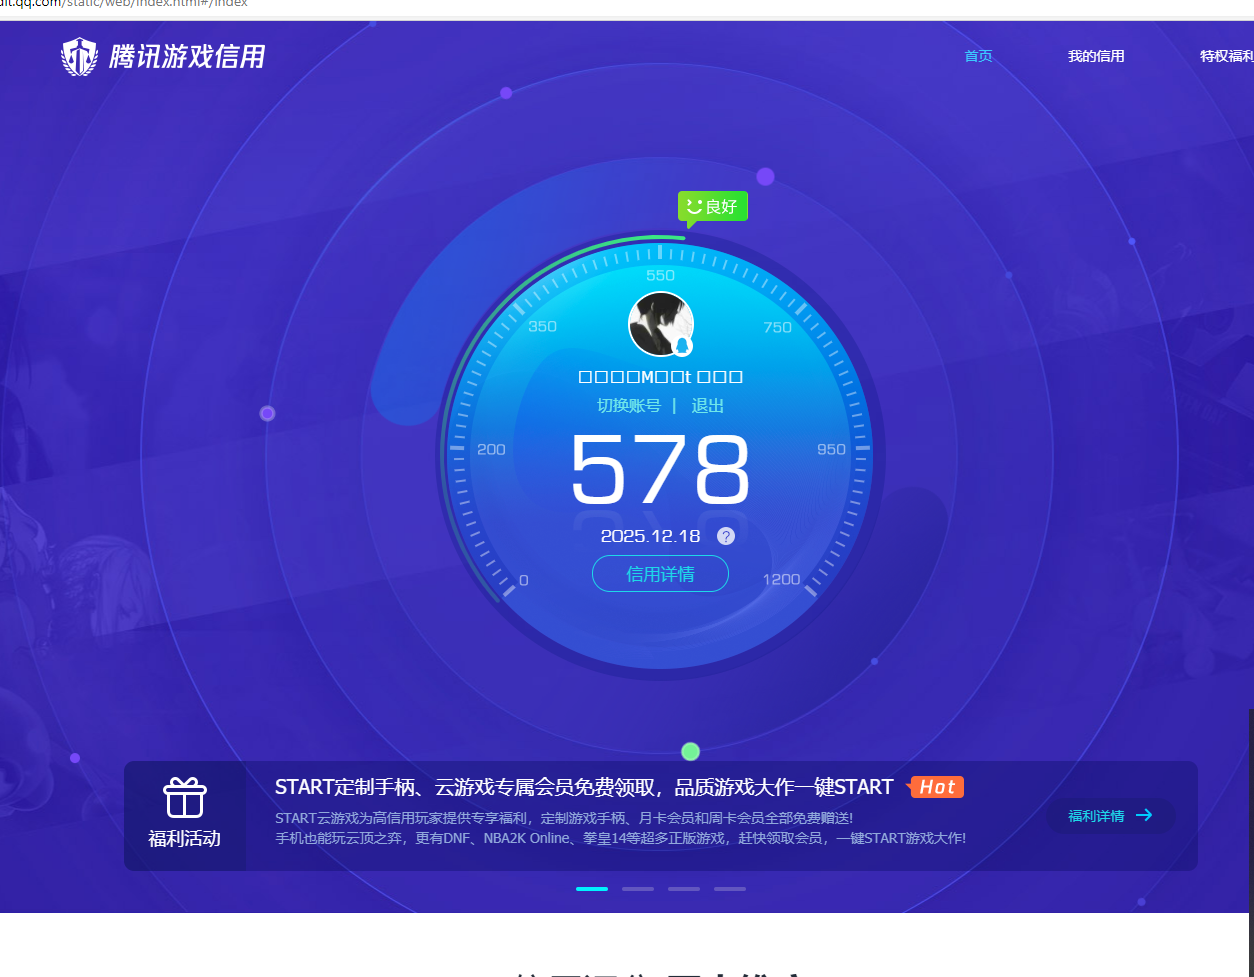Activate the fourth carousel dot
Screen dimensions: 1254x977
[730, 888]
